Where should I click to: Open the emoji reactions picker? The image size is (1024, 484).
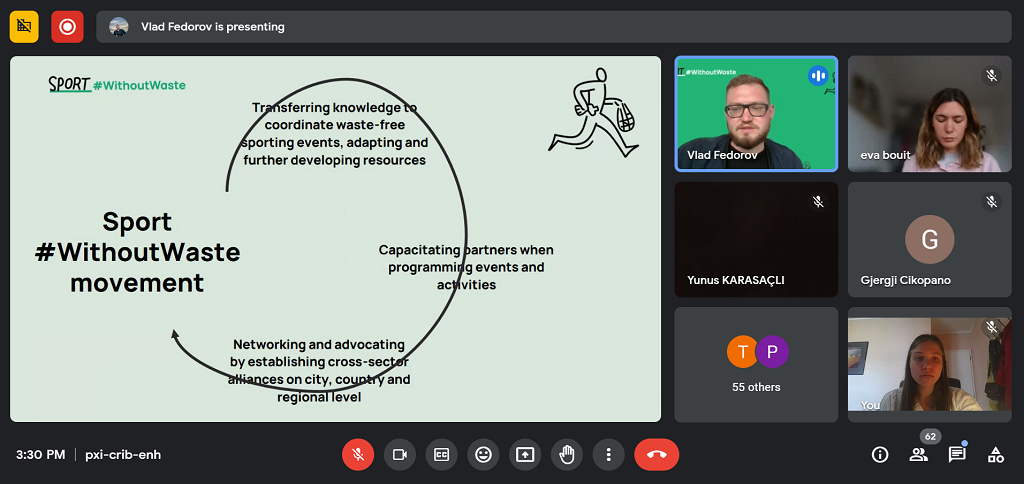click(483, 455)
